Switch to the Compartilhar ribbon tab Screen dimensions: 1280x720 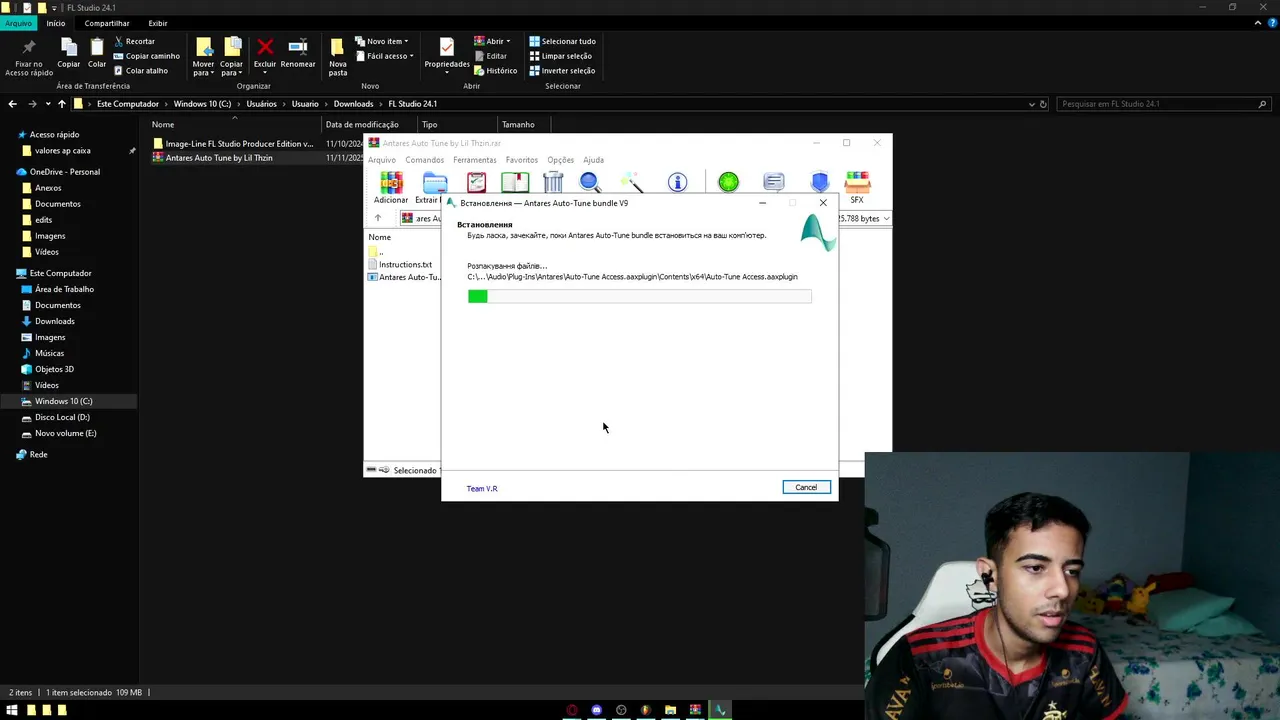107,23
